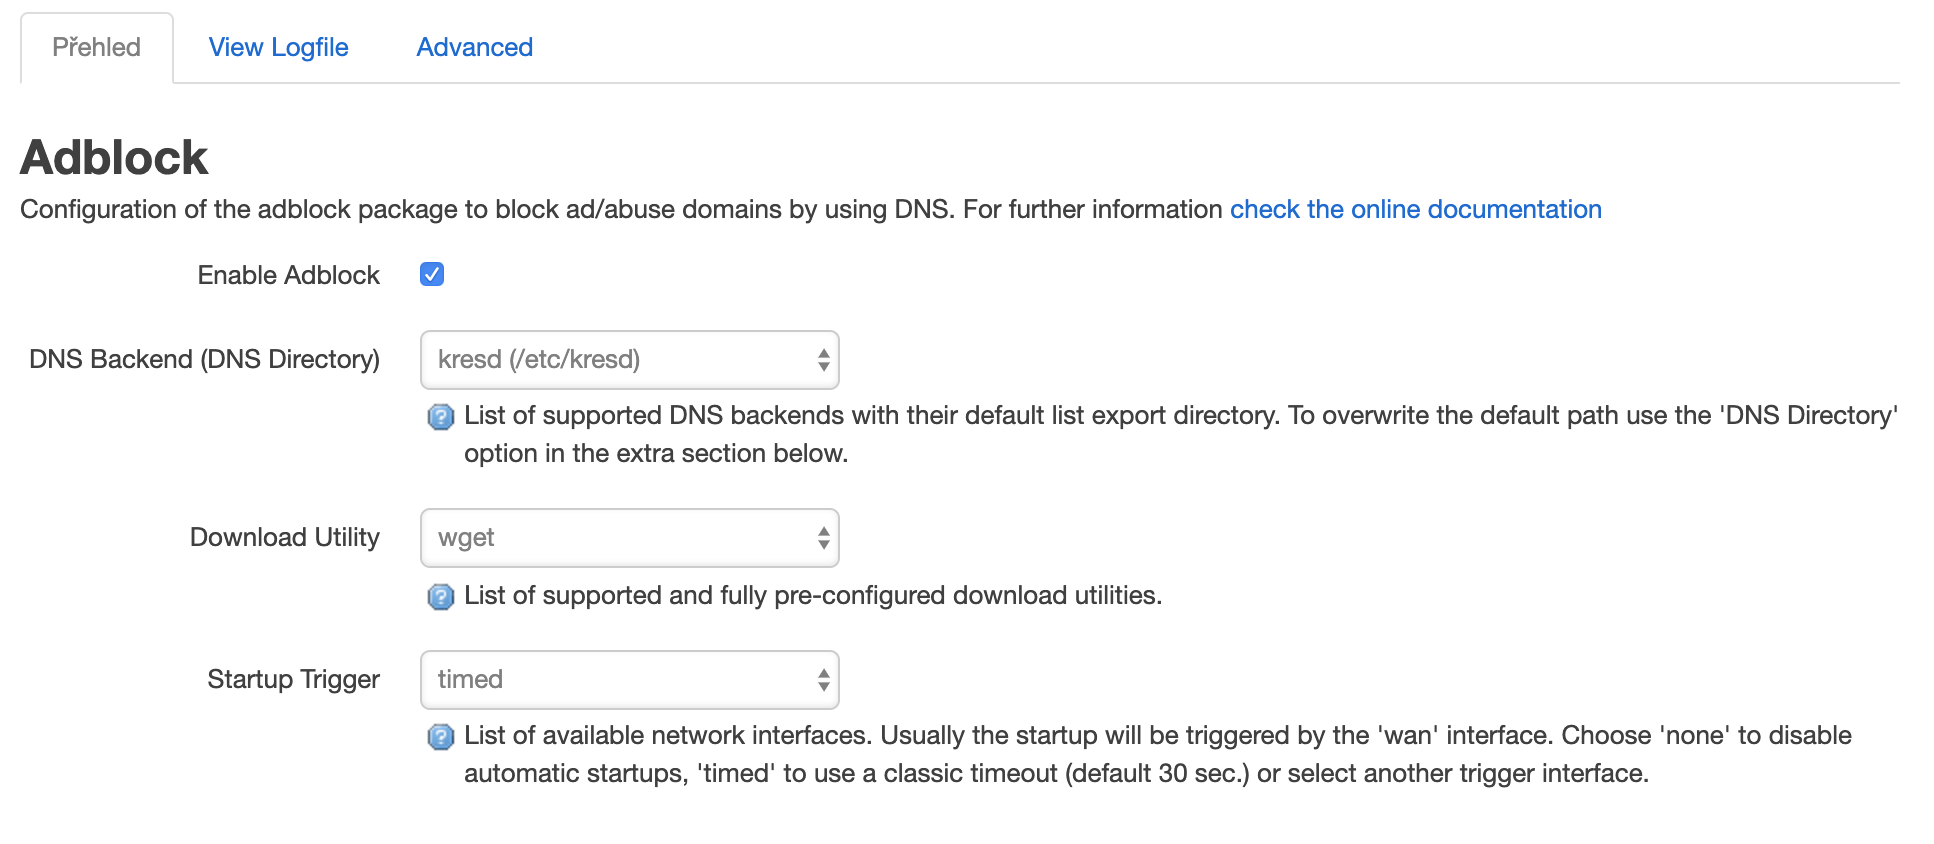Click the Download Utility label

pos(284,537)
